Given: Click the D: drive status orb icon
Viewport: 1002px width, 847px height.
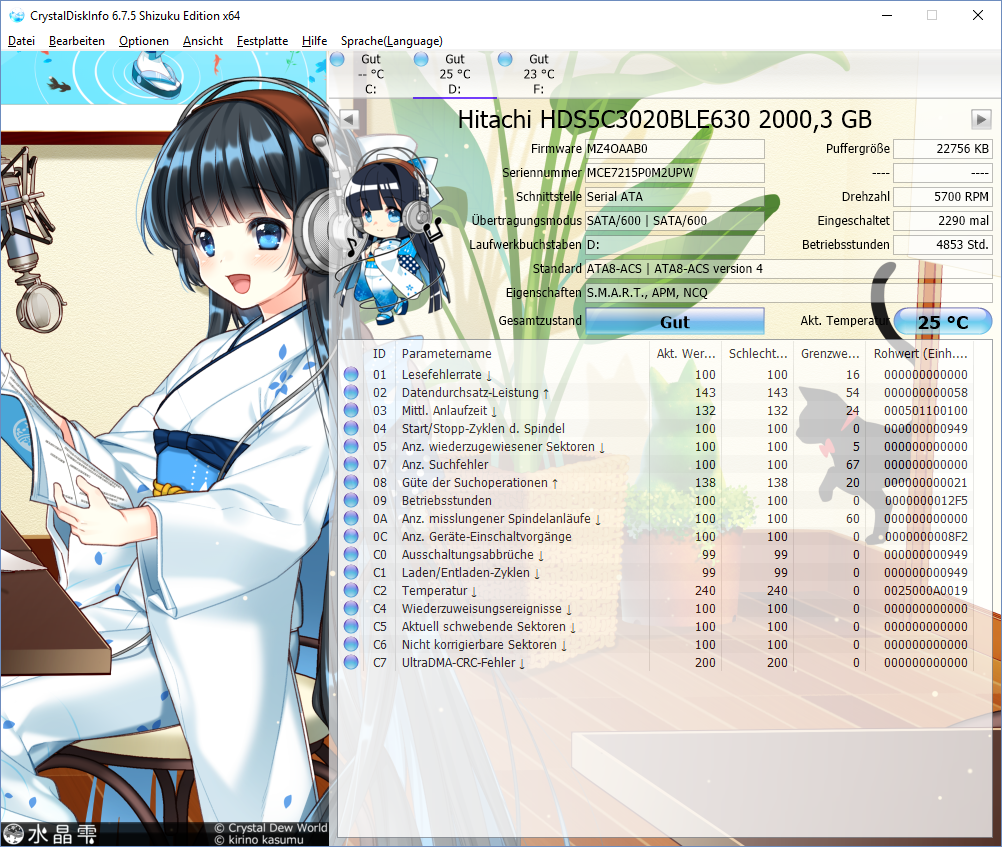Looking at the screenshot, I should (x=421, y=59).
